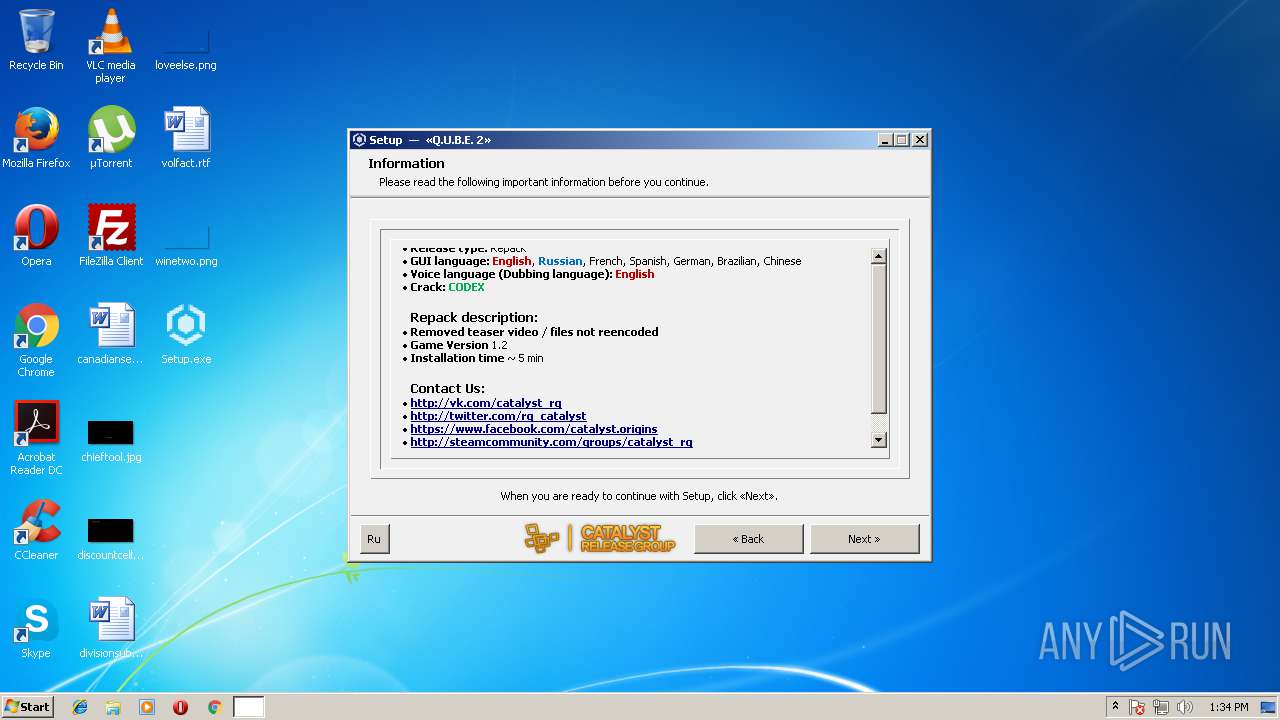Click the 'Information' page heading

[x=406, y=164]
